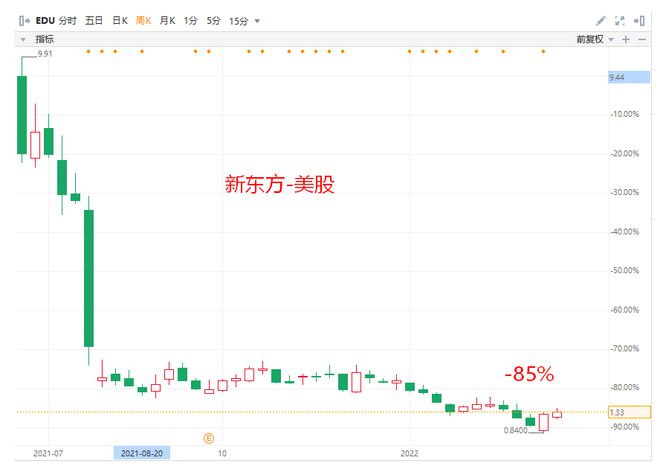Open the 指标 indicators menu
Screen dimensions: 660x469
pos(44,39)
